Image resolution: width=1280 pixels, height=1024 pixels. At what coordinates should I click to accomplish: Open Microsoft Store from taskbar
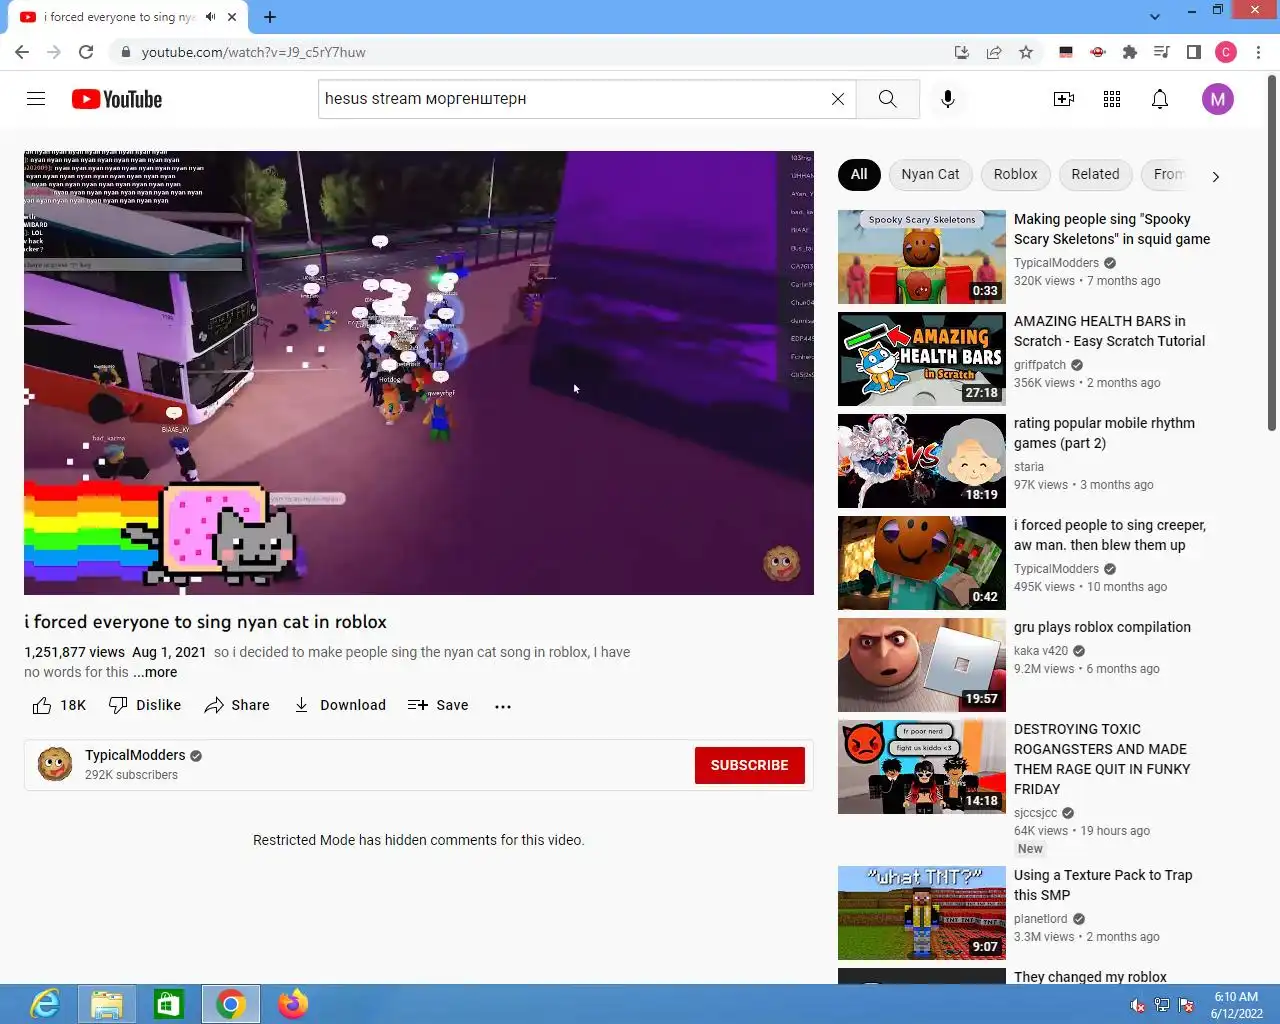[168, 1004]
